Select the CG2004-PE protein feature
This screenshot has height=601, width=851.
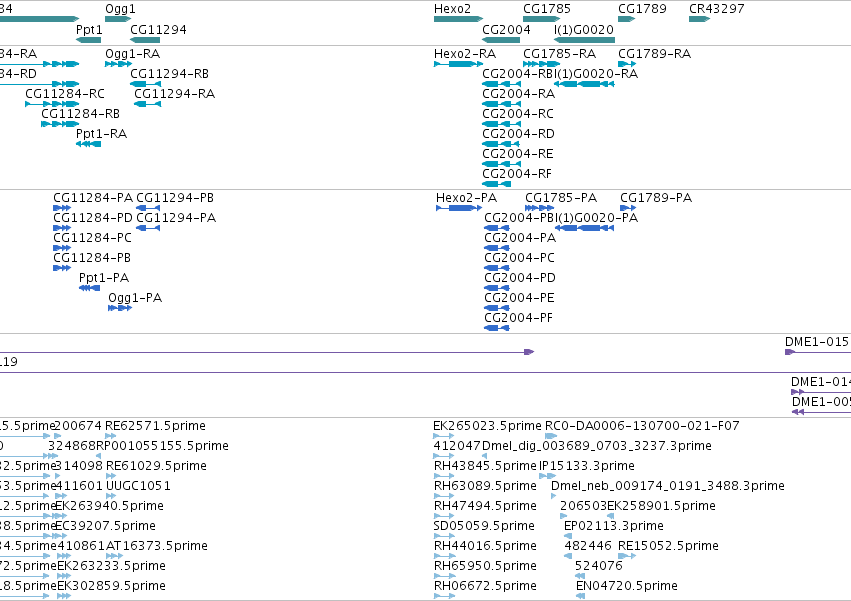pos(497,308)
